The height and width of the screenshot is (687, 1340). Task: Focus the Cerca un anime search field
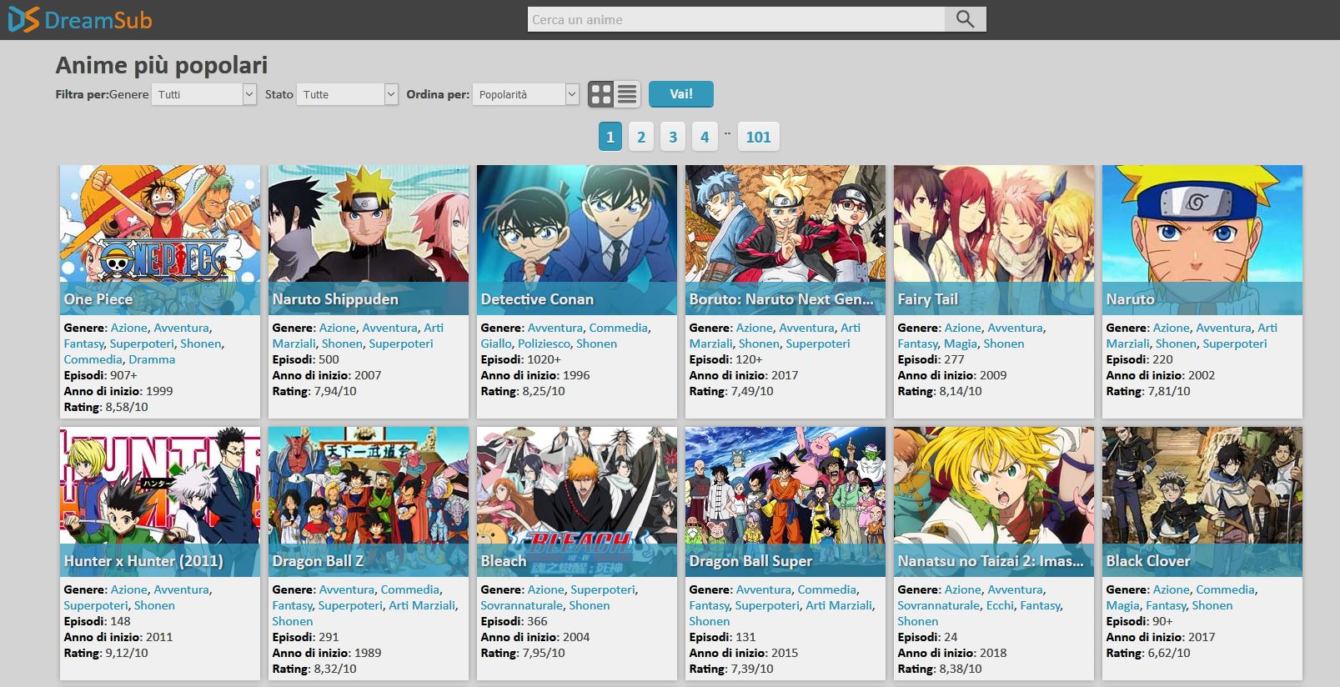coord(736,19)
